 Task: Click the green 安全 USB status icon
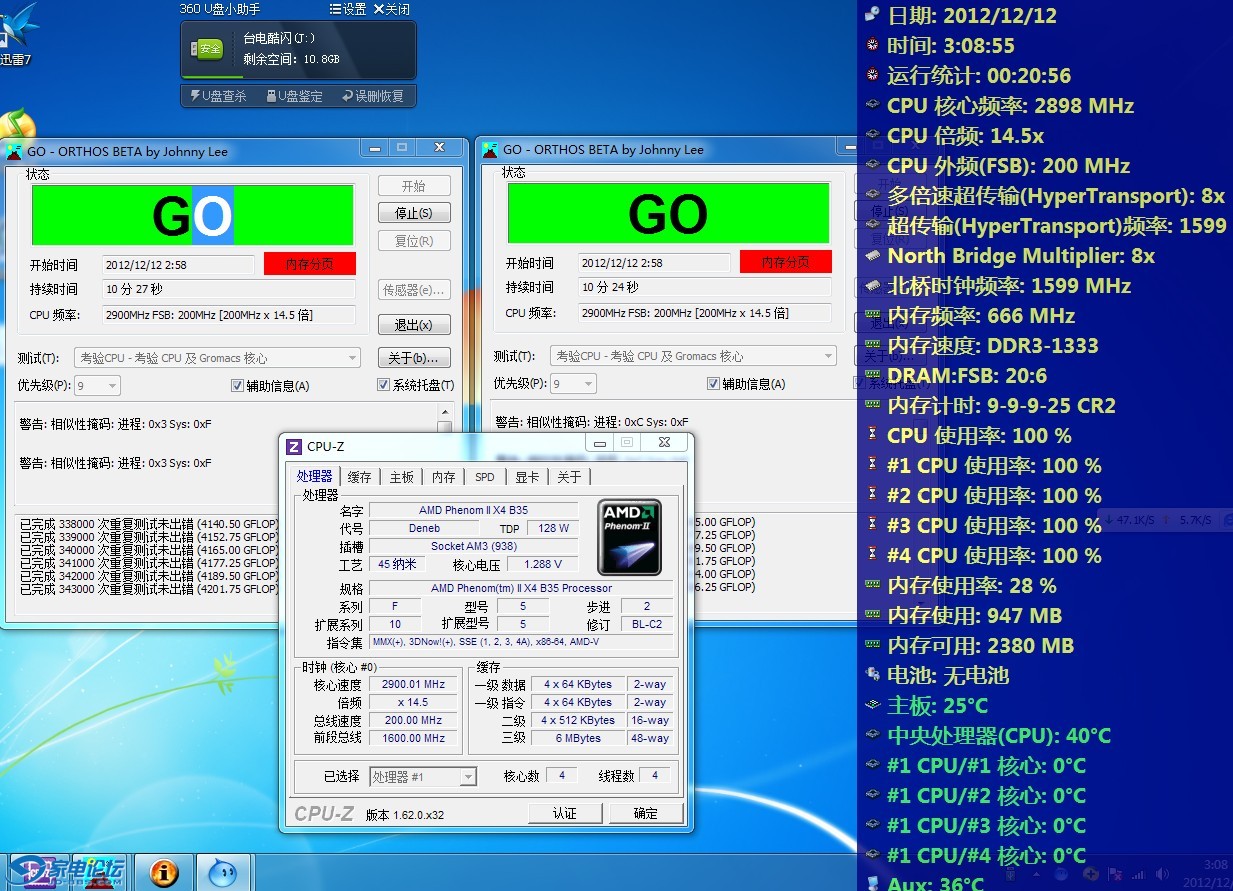(207, 48)
